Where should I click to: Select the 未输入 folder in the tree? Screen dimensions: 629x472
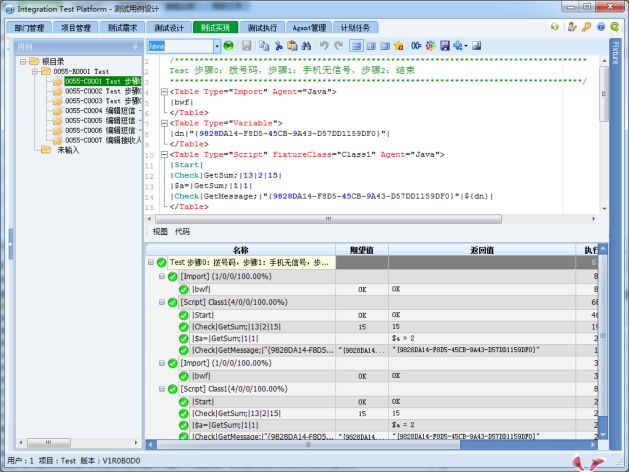coord(68,150)
